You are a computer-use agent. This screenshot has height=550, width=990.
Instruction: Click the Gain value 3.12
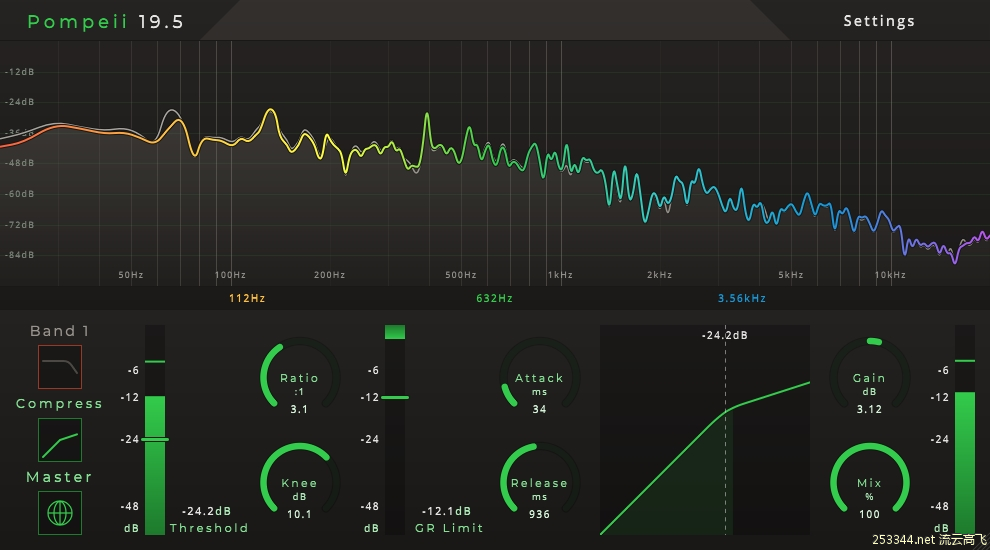pyautogui.click(x=869, y=409)
